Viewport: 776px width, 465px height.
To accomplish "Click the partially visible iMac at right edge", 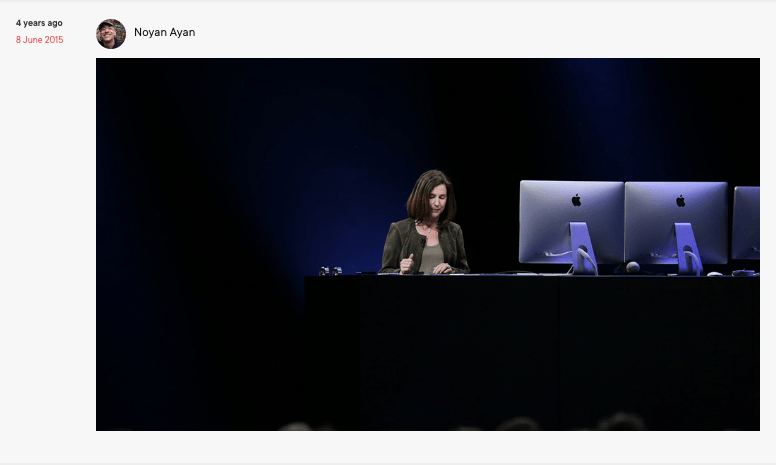I will 747,222.
